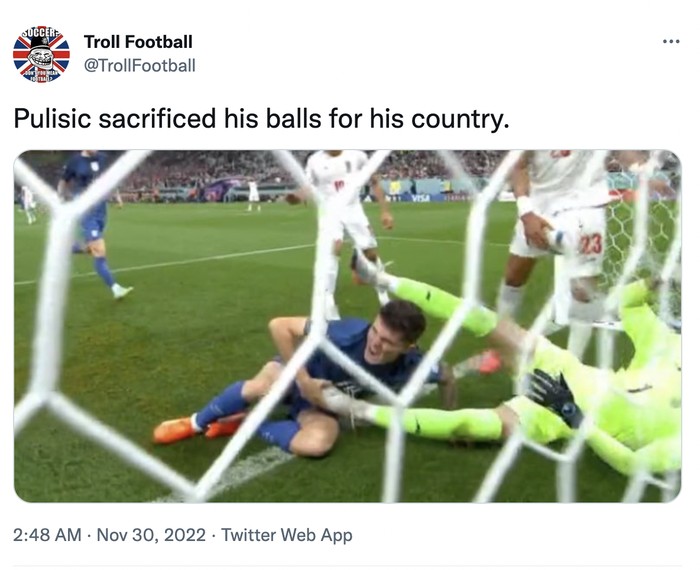This screenshot has width=700, height=570.
Task: Click the Troll Football display name
Action: point(138,42)
